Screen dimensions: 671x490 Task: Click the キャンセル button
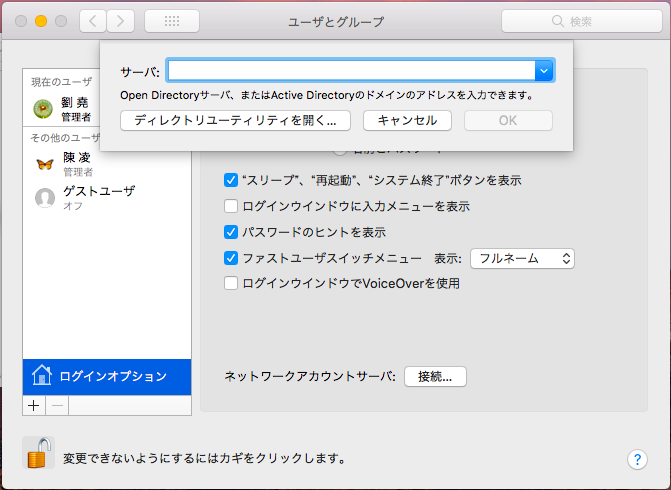coord(407,121)
